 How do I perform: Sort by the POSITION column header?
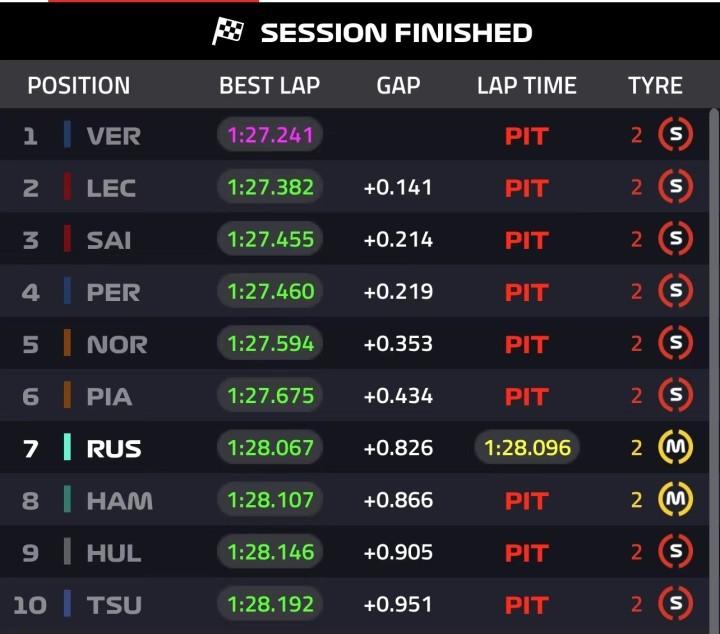click(78, 86)
